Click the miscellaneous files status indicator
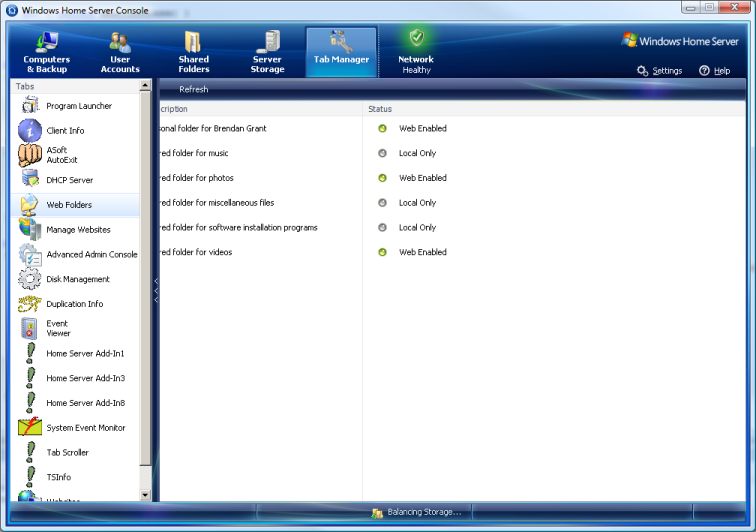Screen dimensions: 756x532 [382, 203]
